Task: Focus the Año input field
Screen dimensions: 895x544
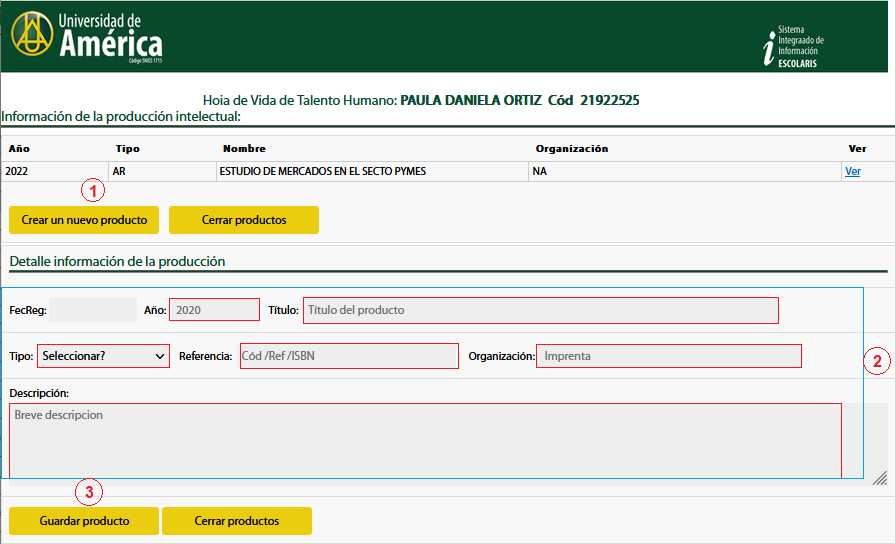Action: pos(214,310)
